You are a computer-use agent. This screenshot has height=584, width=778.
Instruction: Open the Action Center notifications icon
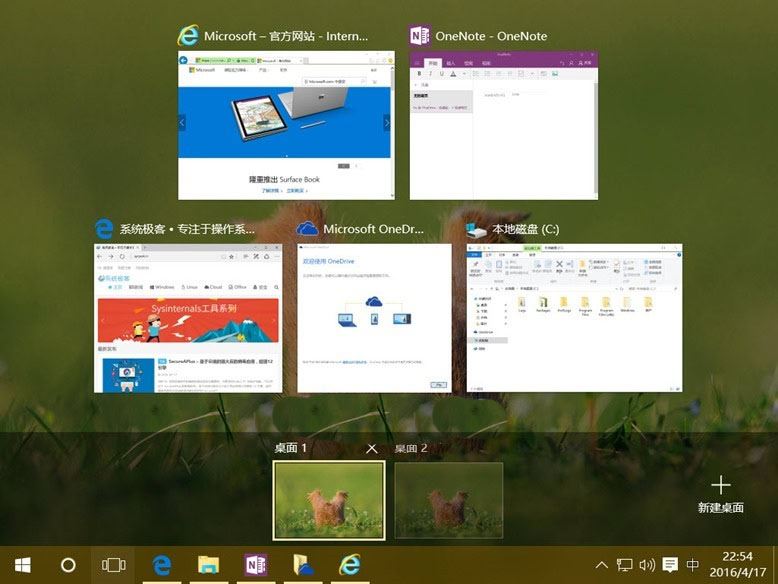(670, 565)
